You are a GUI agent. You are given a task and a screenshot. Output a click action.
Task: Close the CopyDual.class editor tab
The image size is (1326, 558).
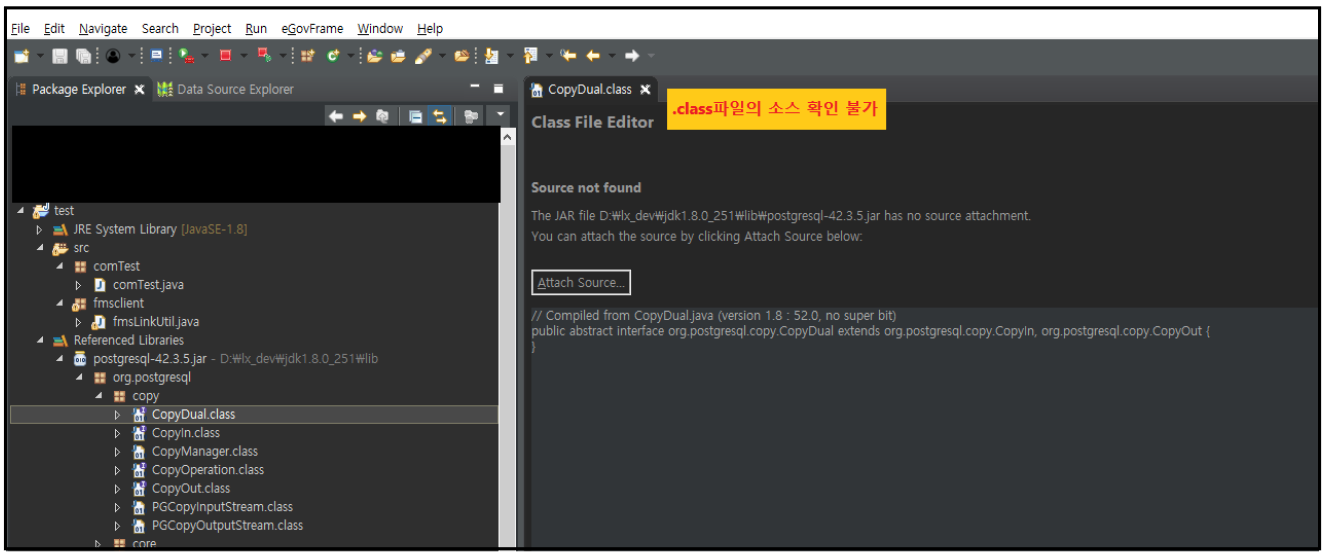(x=646, y=89)
